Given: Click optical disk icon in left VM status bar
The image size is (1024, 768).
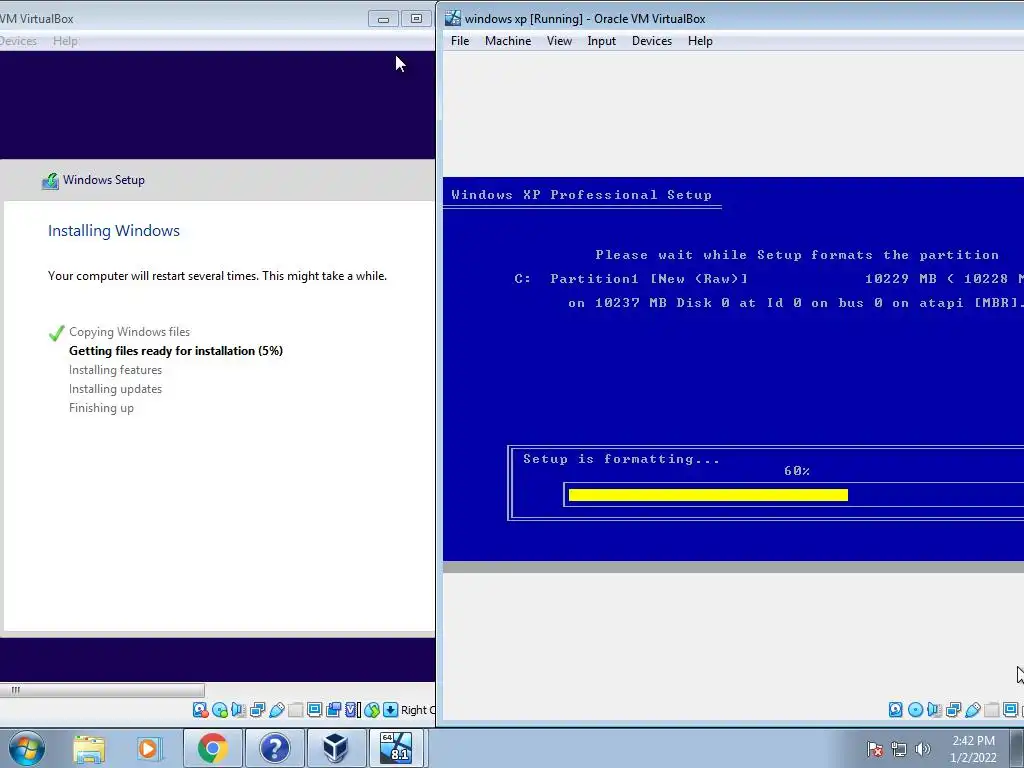Looking at the screenshot, I should click(x=220, y=710).
